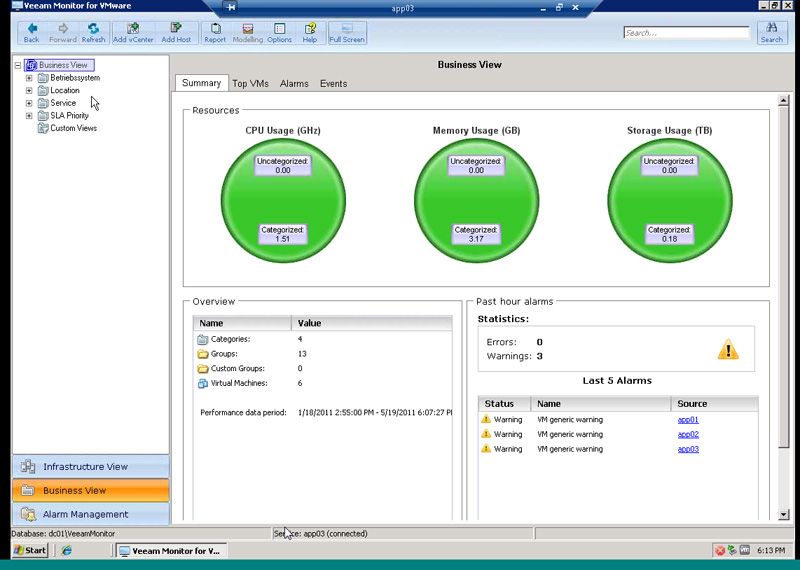The image size is (800, 570).
Task: Click scrollbar up arrow in summary pane
Action: (x=784, y=101)
